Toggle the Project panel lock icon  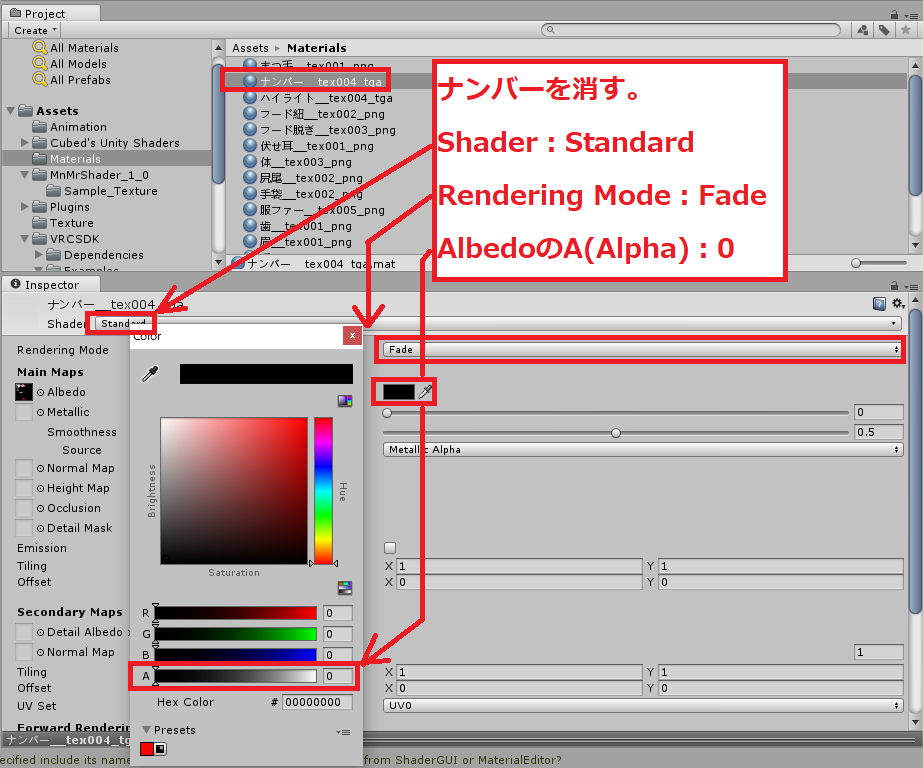pos(894,15)
